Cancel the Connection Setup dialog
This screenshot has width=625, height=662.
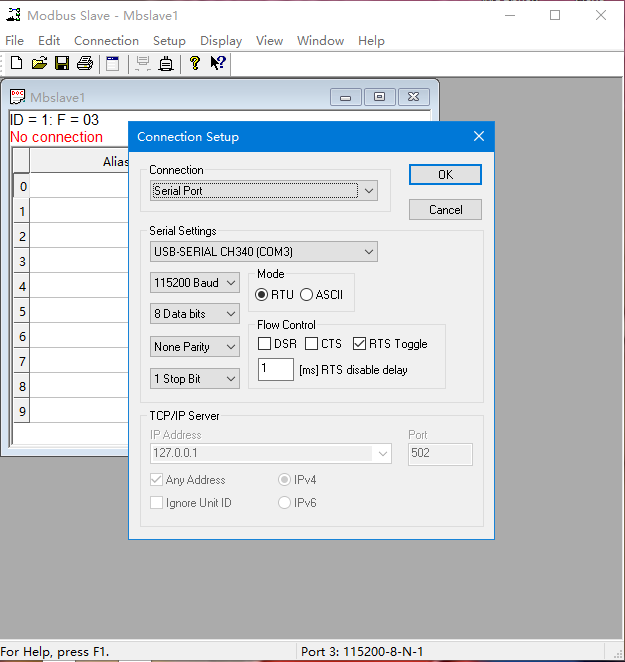coord(445,210)
